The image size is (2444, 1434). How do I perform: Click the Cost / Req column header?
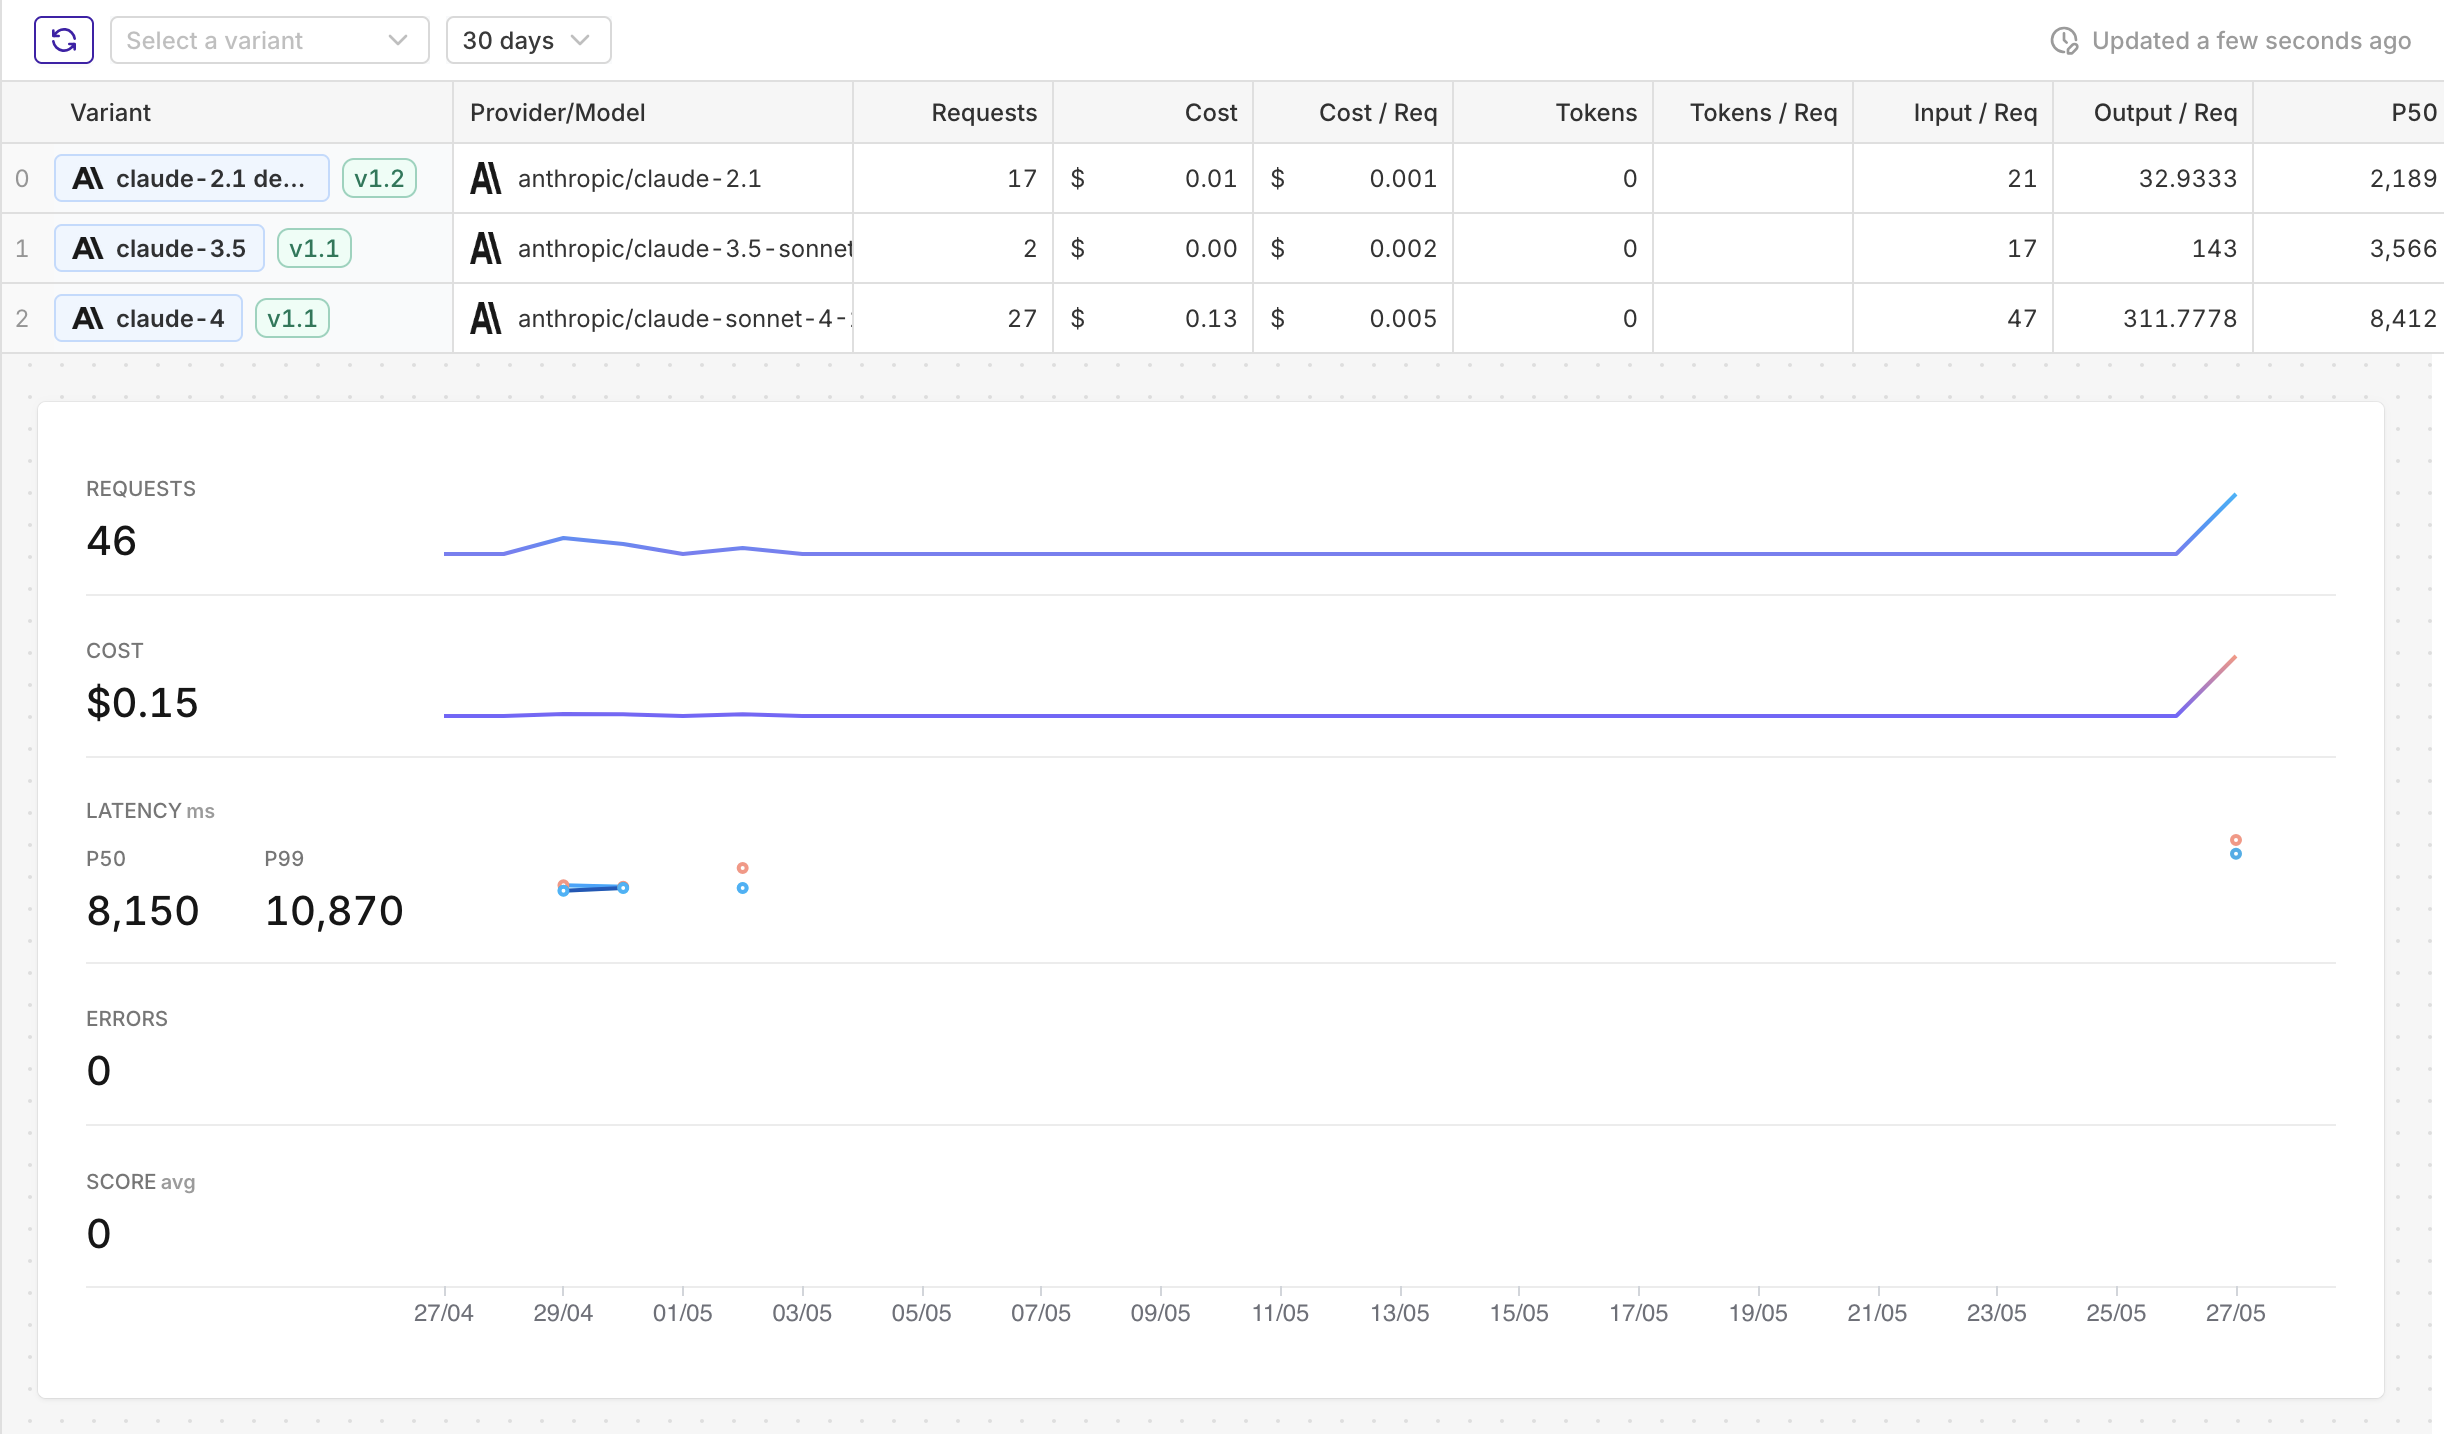pyautogui.click(x=1377, y=112)
